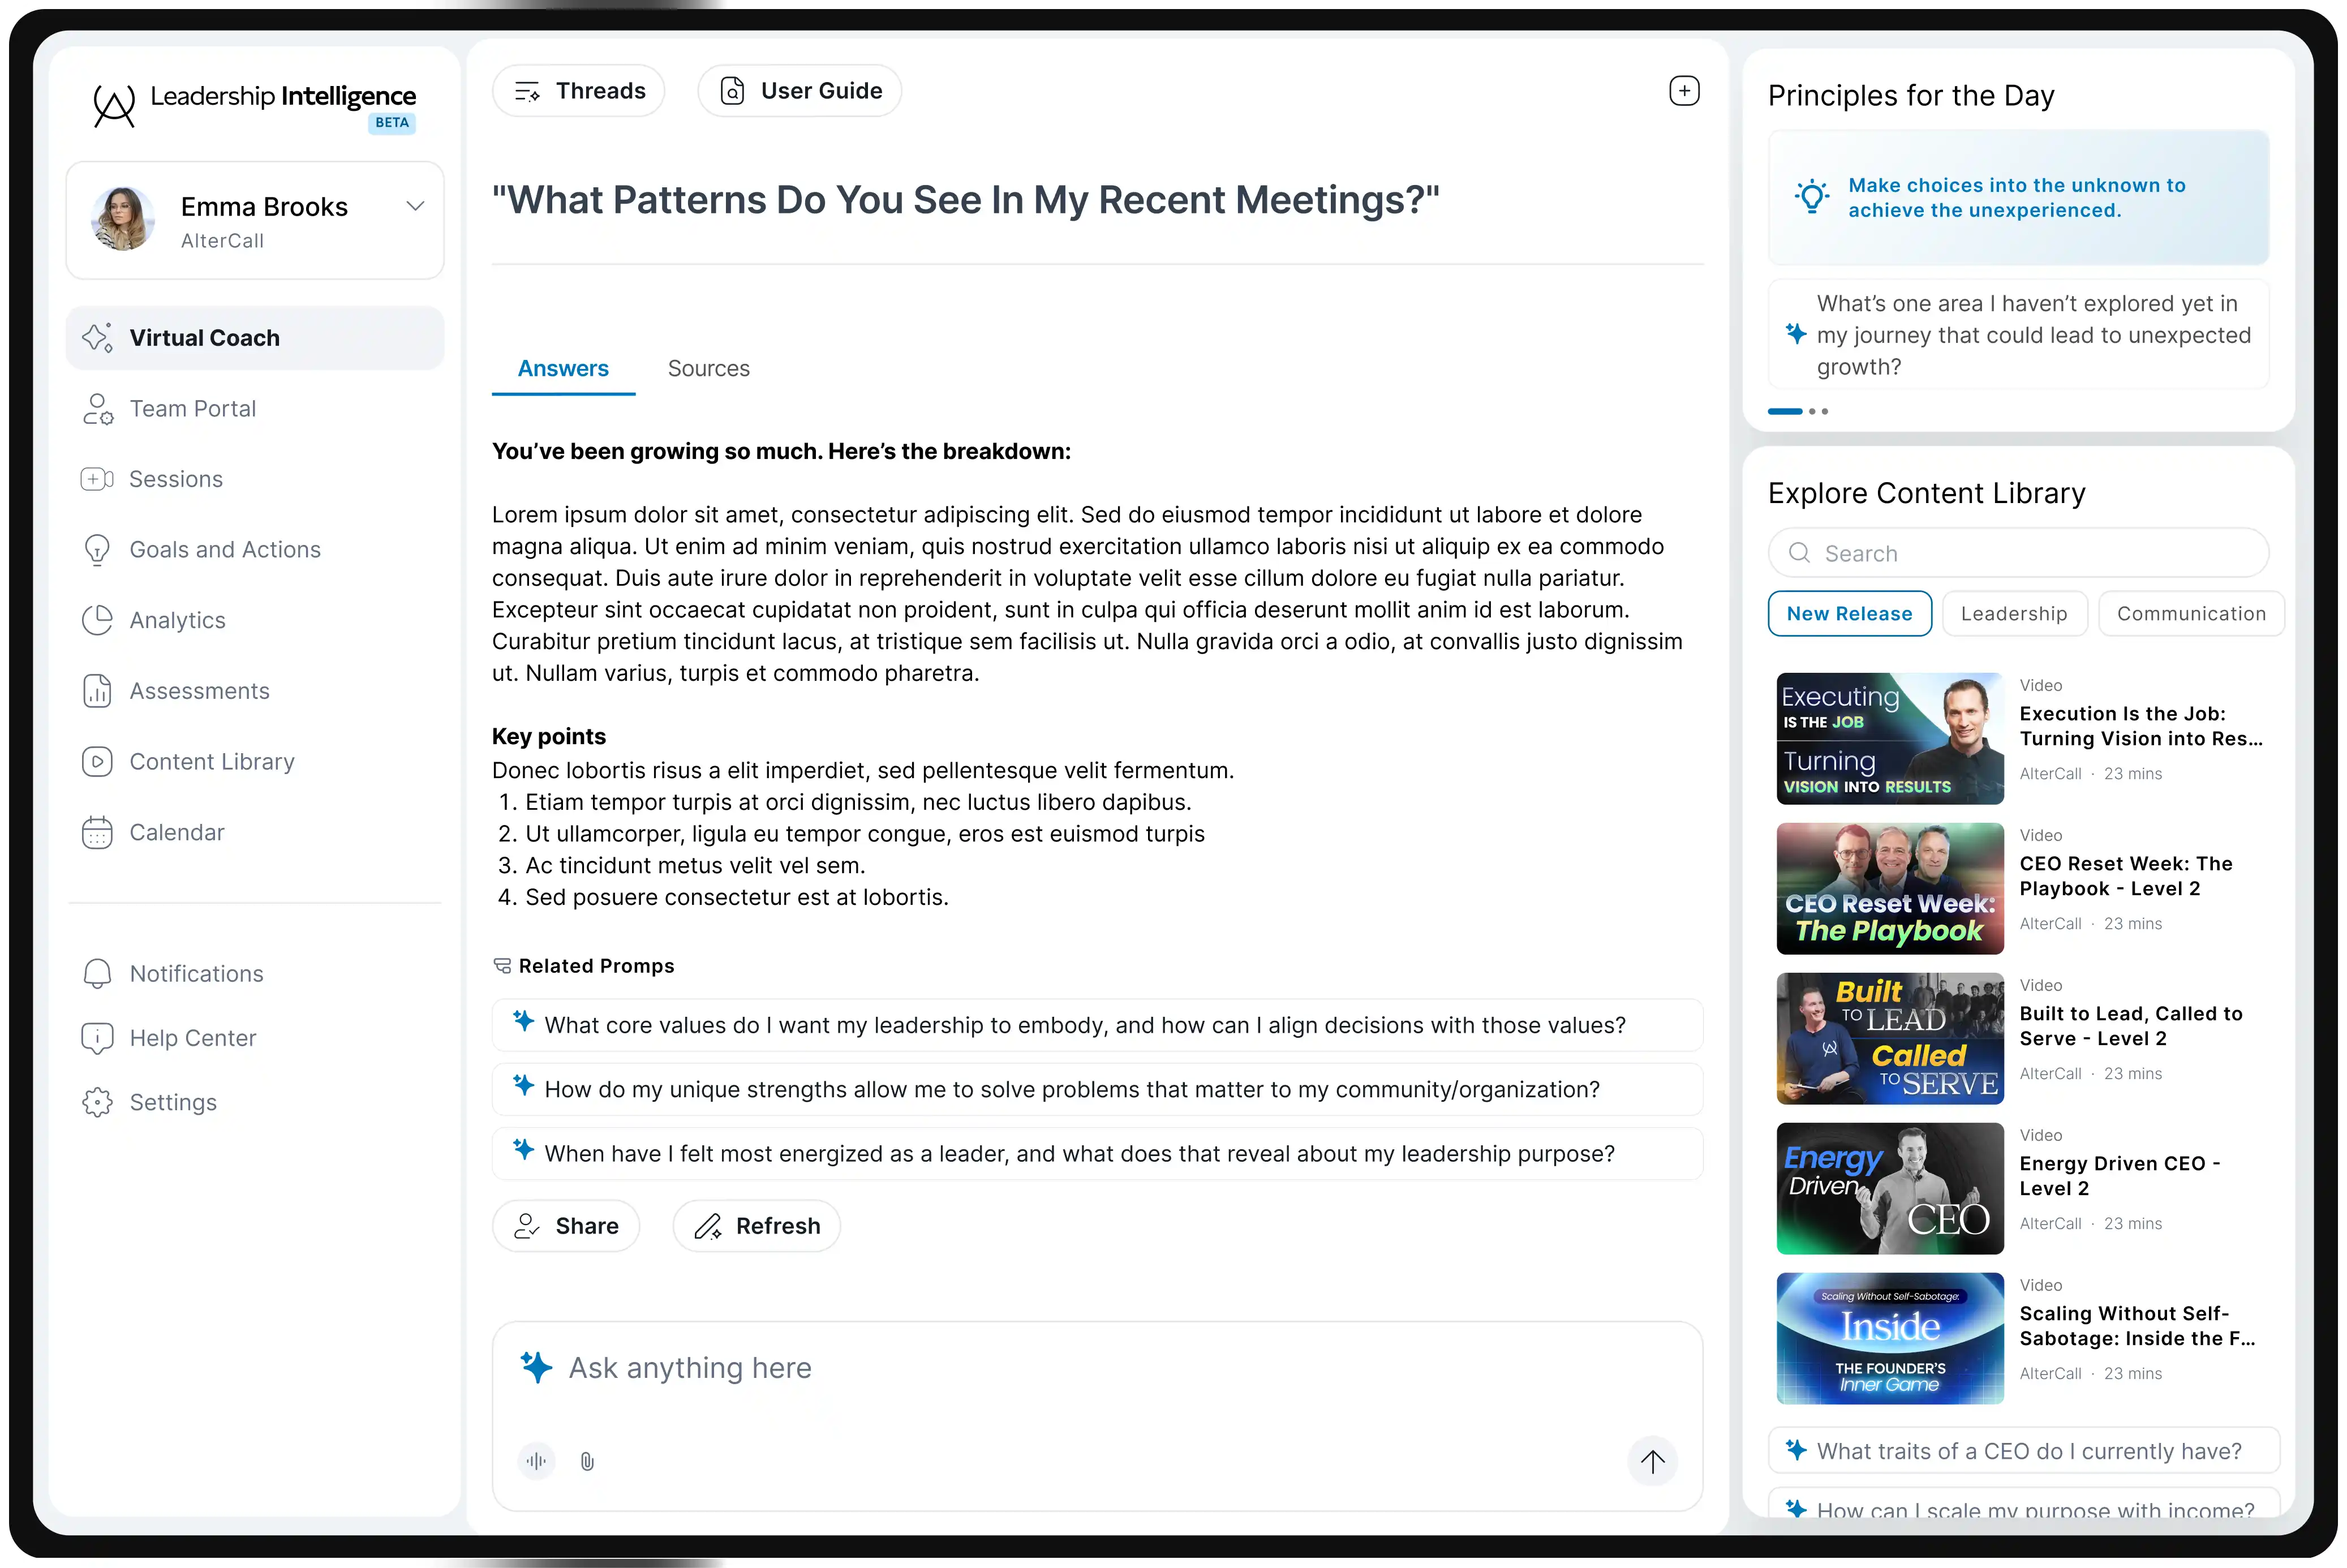
Task: Switch to the Sources tab
Action: click(x=708, y=369)
